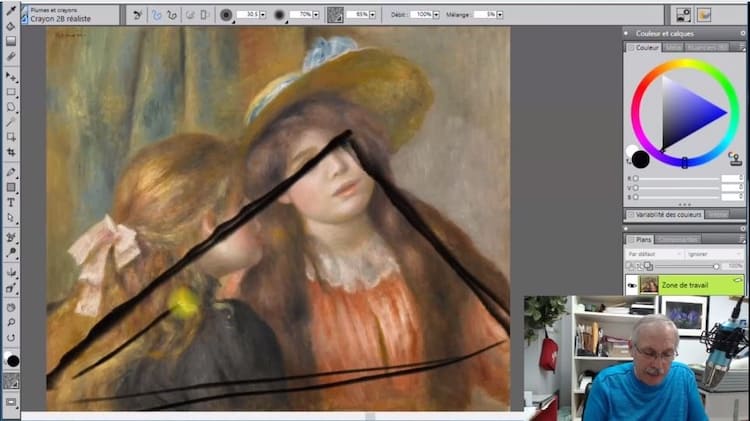Click the layer opacity slider in Plans panel
The height and width of the screenshot is (421, 750).
pyautogui.click(x=687, y=266)
